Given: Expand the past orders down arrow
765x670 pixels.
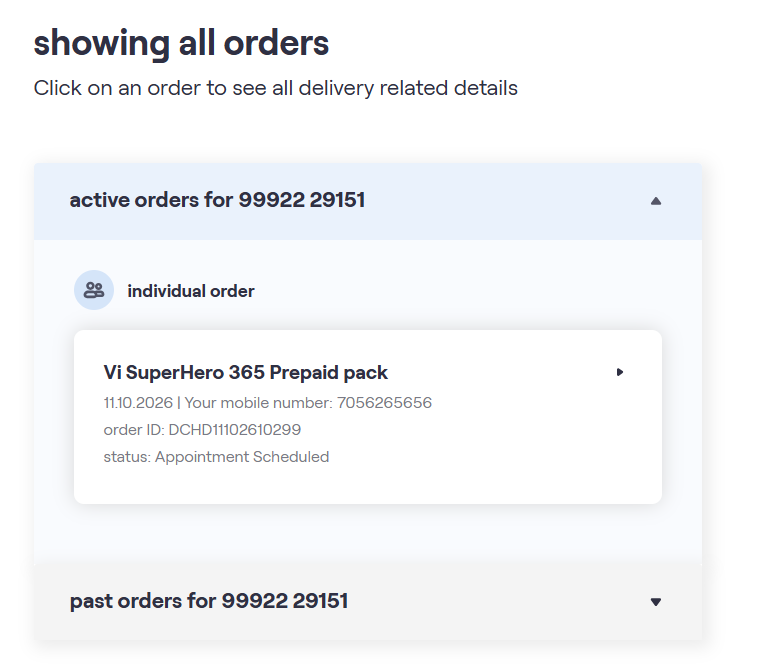Looking at the screenshot, I should tap(656, 602).
